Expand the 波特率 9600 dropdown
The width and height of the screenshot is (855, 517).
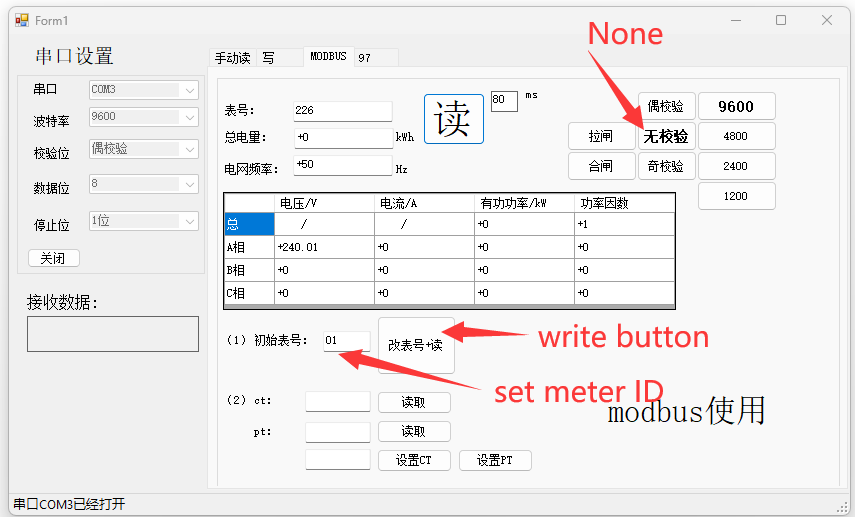(x=144, y=117)
